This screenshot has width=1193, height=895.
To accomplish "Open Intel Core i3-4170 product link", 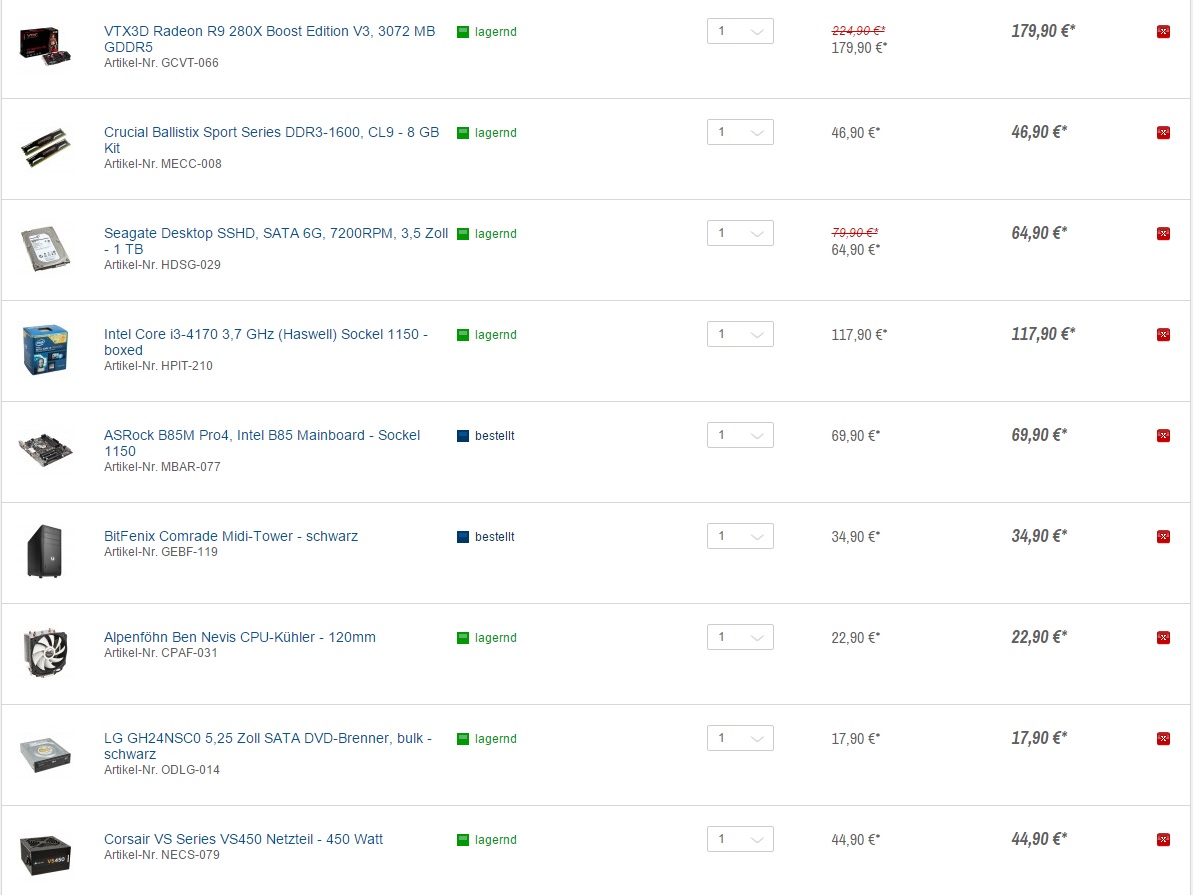I will pos(266,342).
